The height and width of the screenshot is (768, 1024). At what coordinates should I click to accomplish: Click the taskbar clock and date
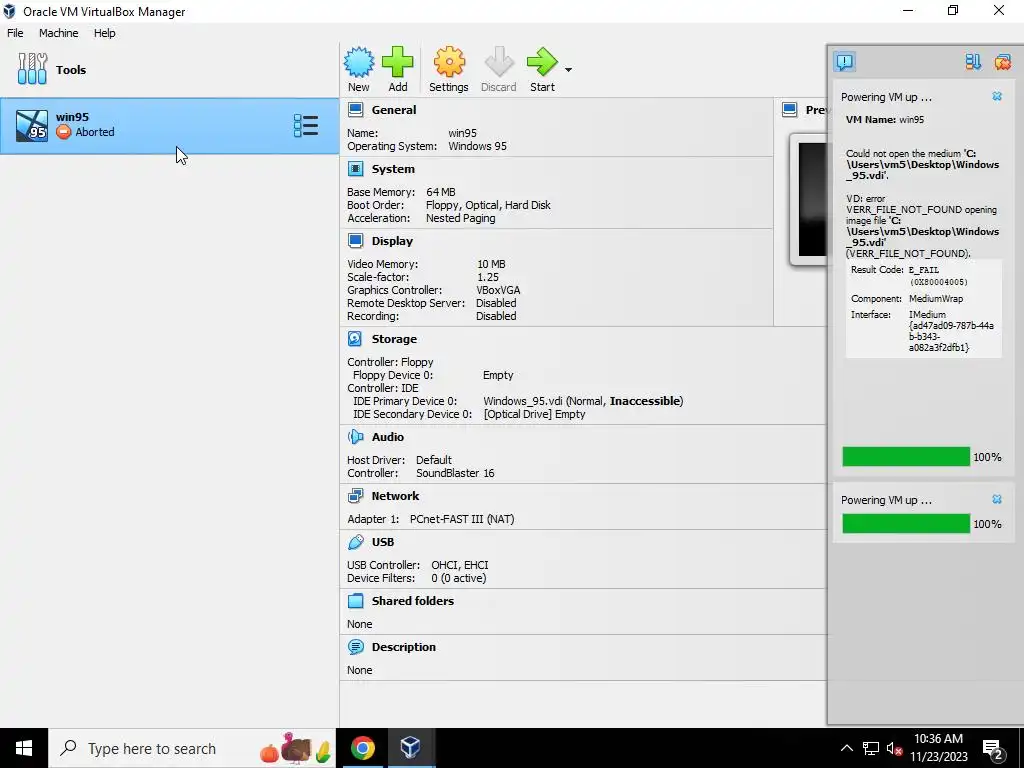(x=938, y=748)
